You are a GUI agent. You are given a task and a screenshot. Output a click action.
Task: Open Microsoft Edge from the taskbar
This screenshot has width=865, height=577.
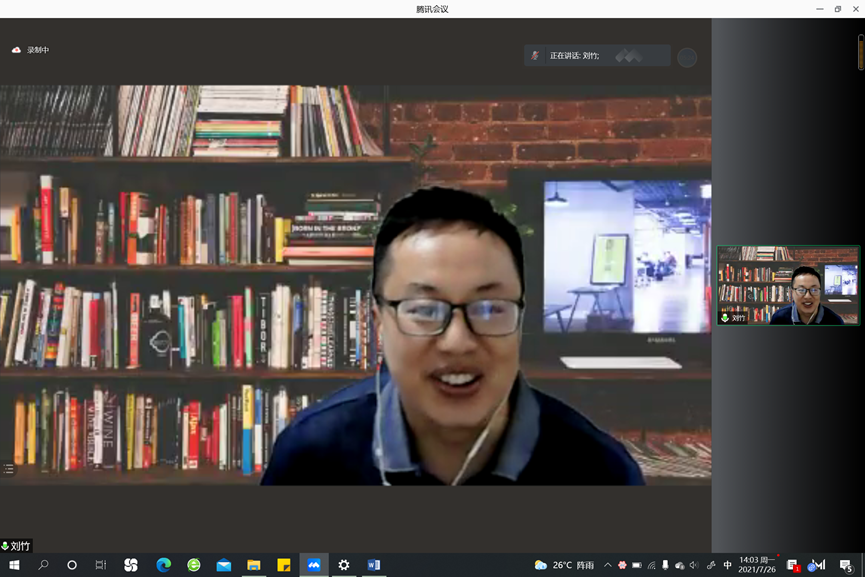coord(163,565)
